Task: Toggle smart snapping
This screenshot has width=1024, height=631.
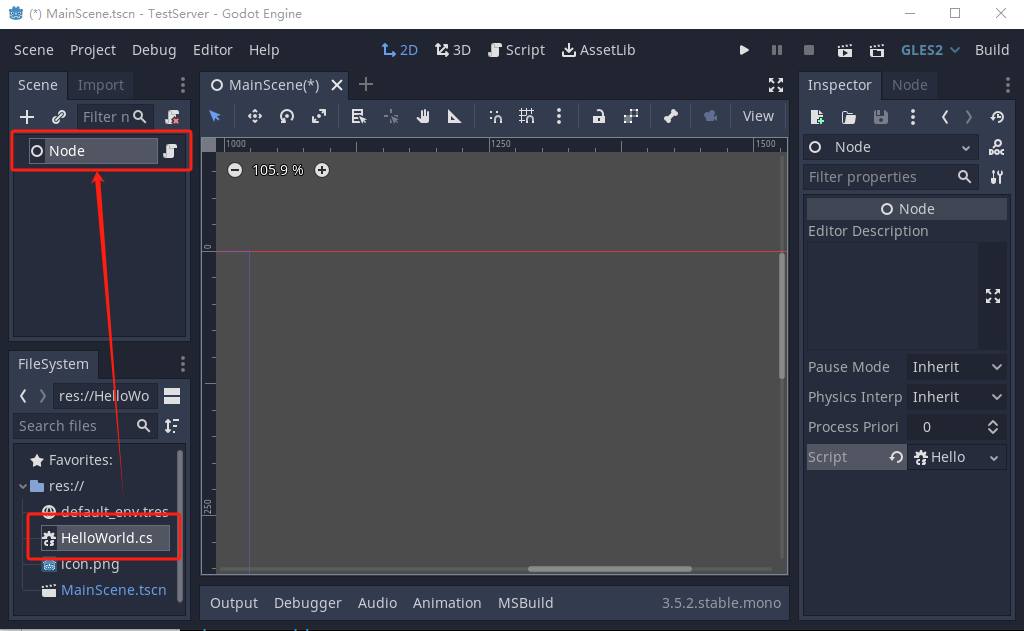Action: coord(496,116)
